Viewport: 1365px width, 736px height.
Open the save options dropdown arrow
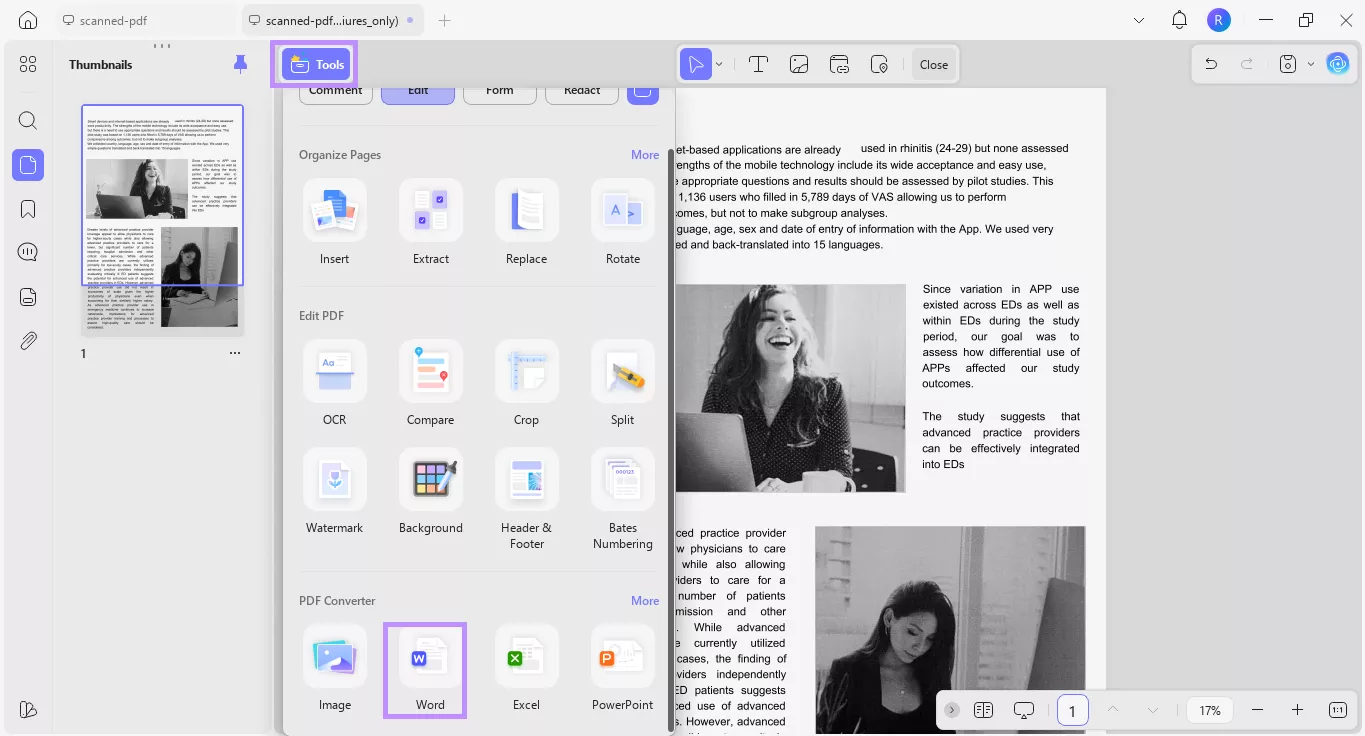(x=1310, y=65)
